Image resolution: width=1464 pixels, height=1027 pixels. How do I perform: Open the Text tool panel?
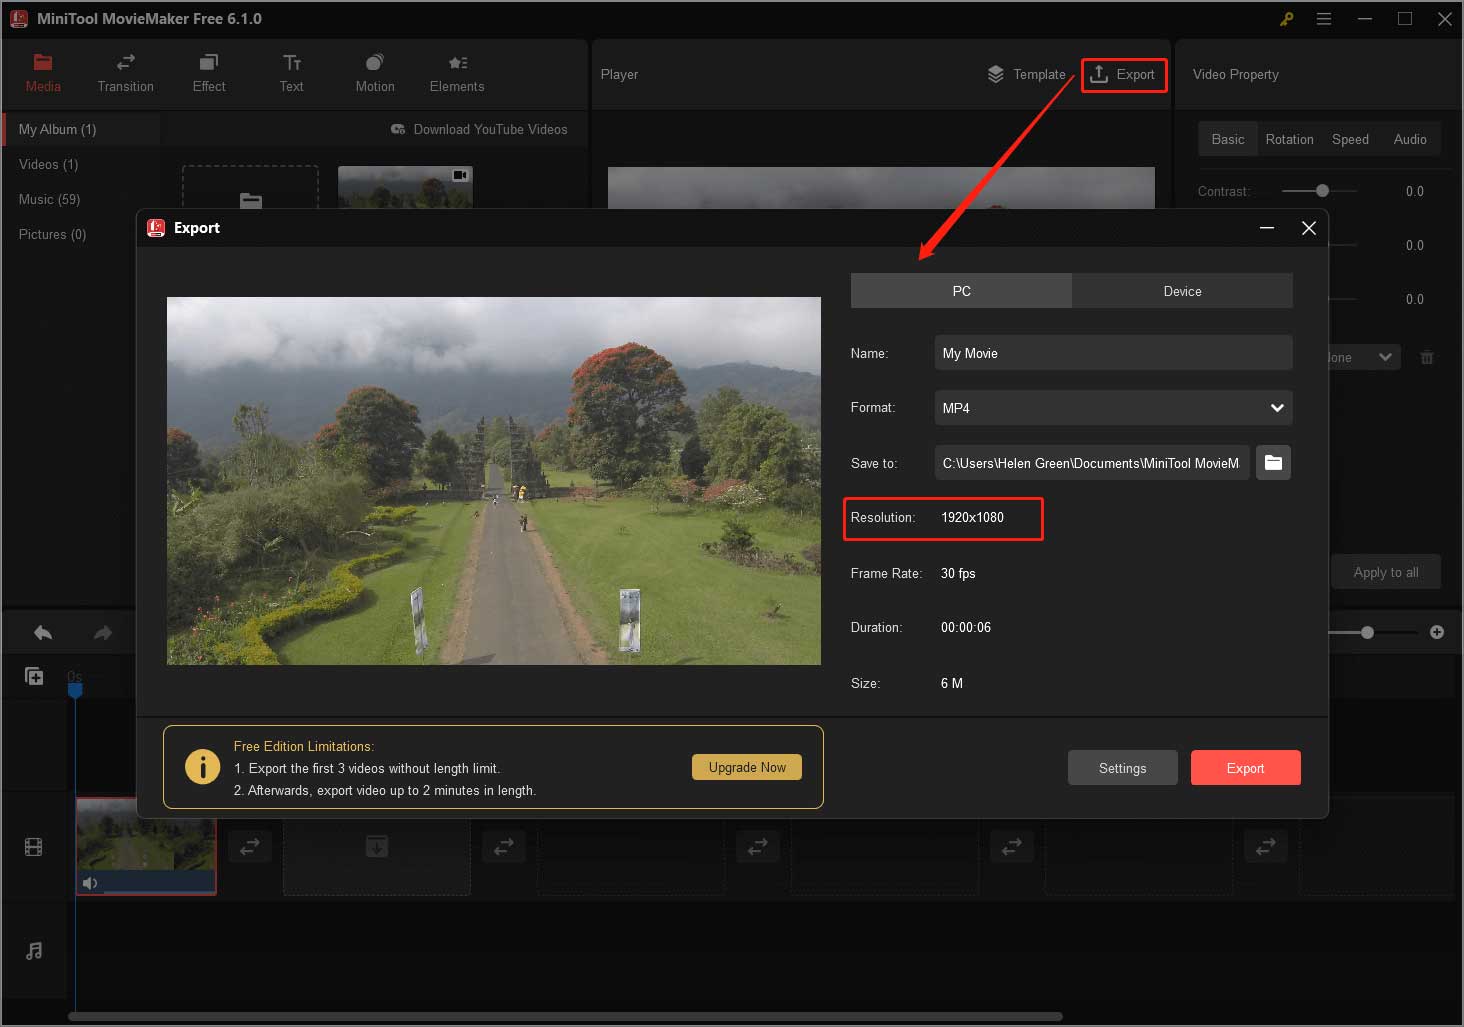coord(291,72)
